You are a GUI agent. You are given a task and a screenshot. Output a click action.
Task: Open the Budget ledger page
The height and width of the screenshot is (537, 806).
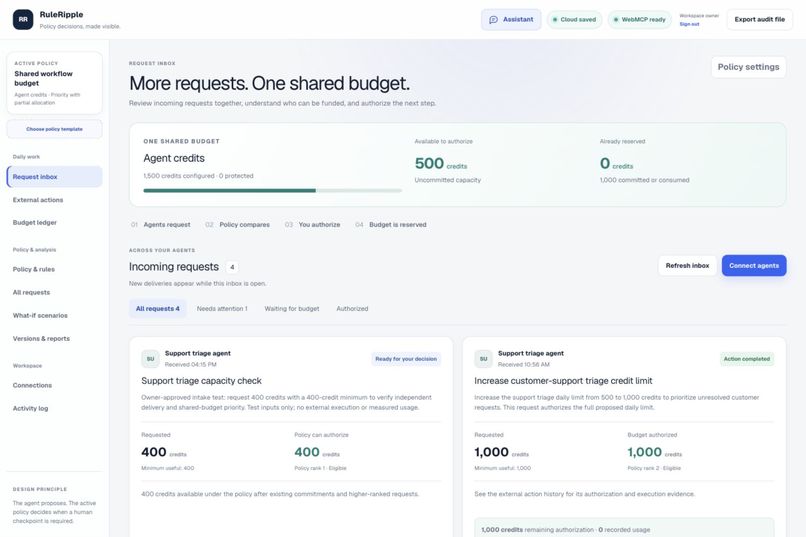[54, 223]
